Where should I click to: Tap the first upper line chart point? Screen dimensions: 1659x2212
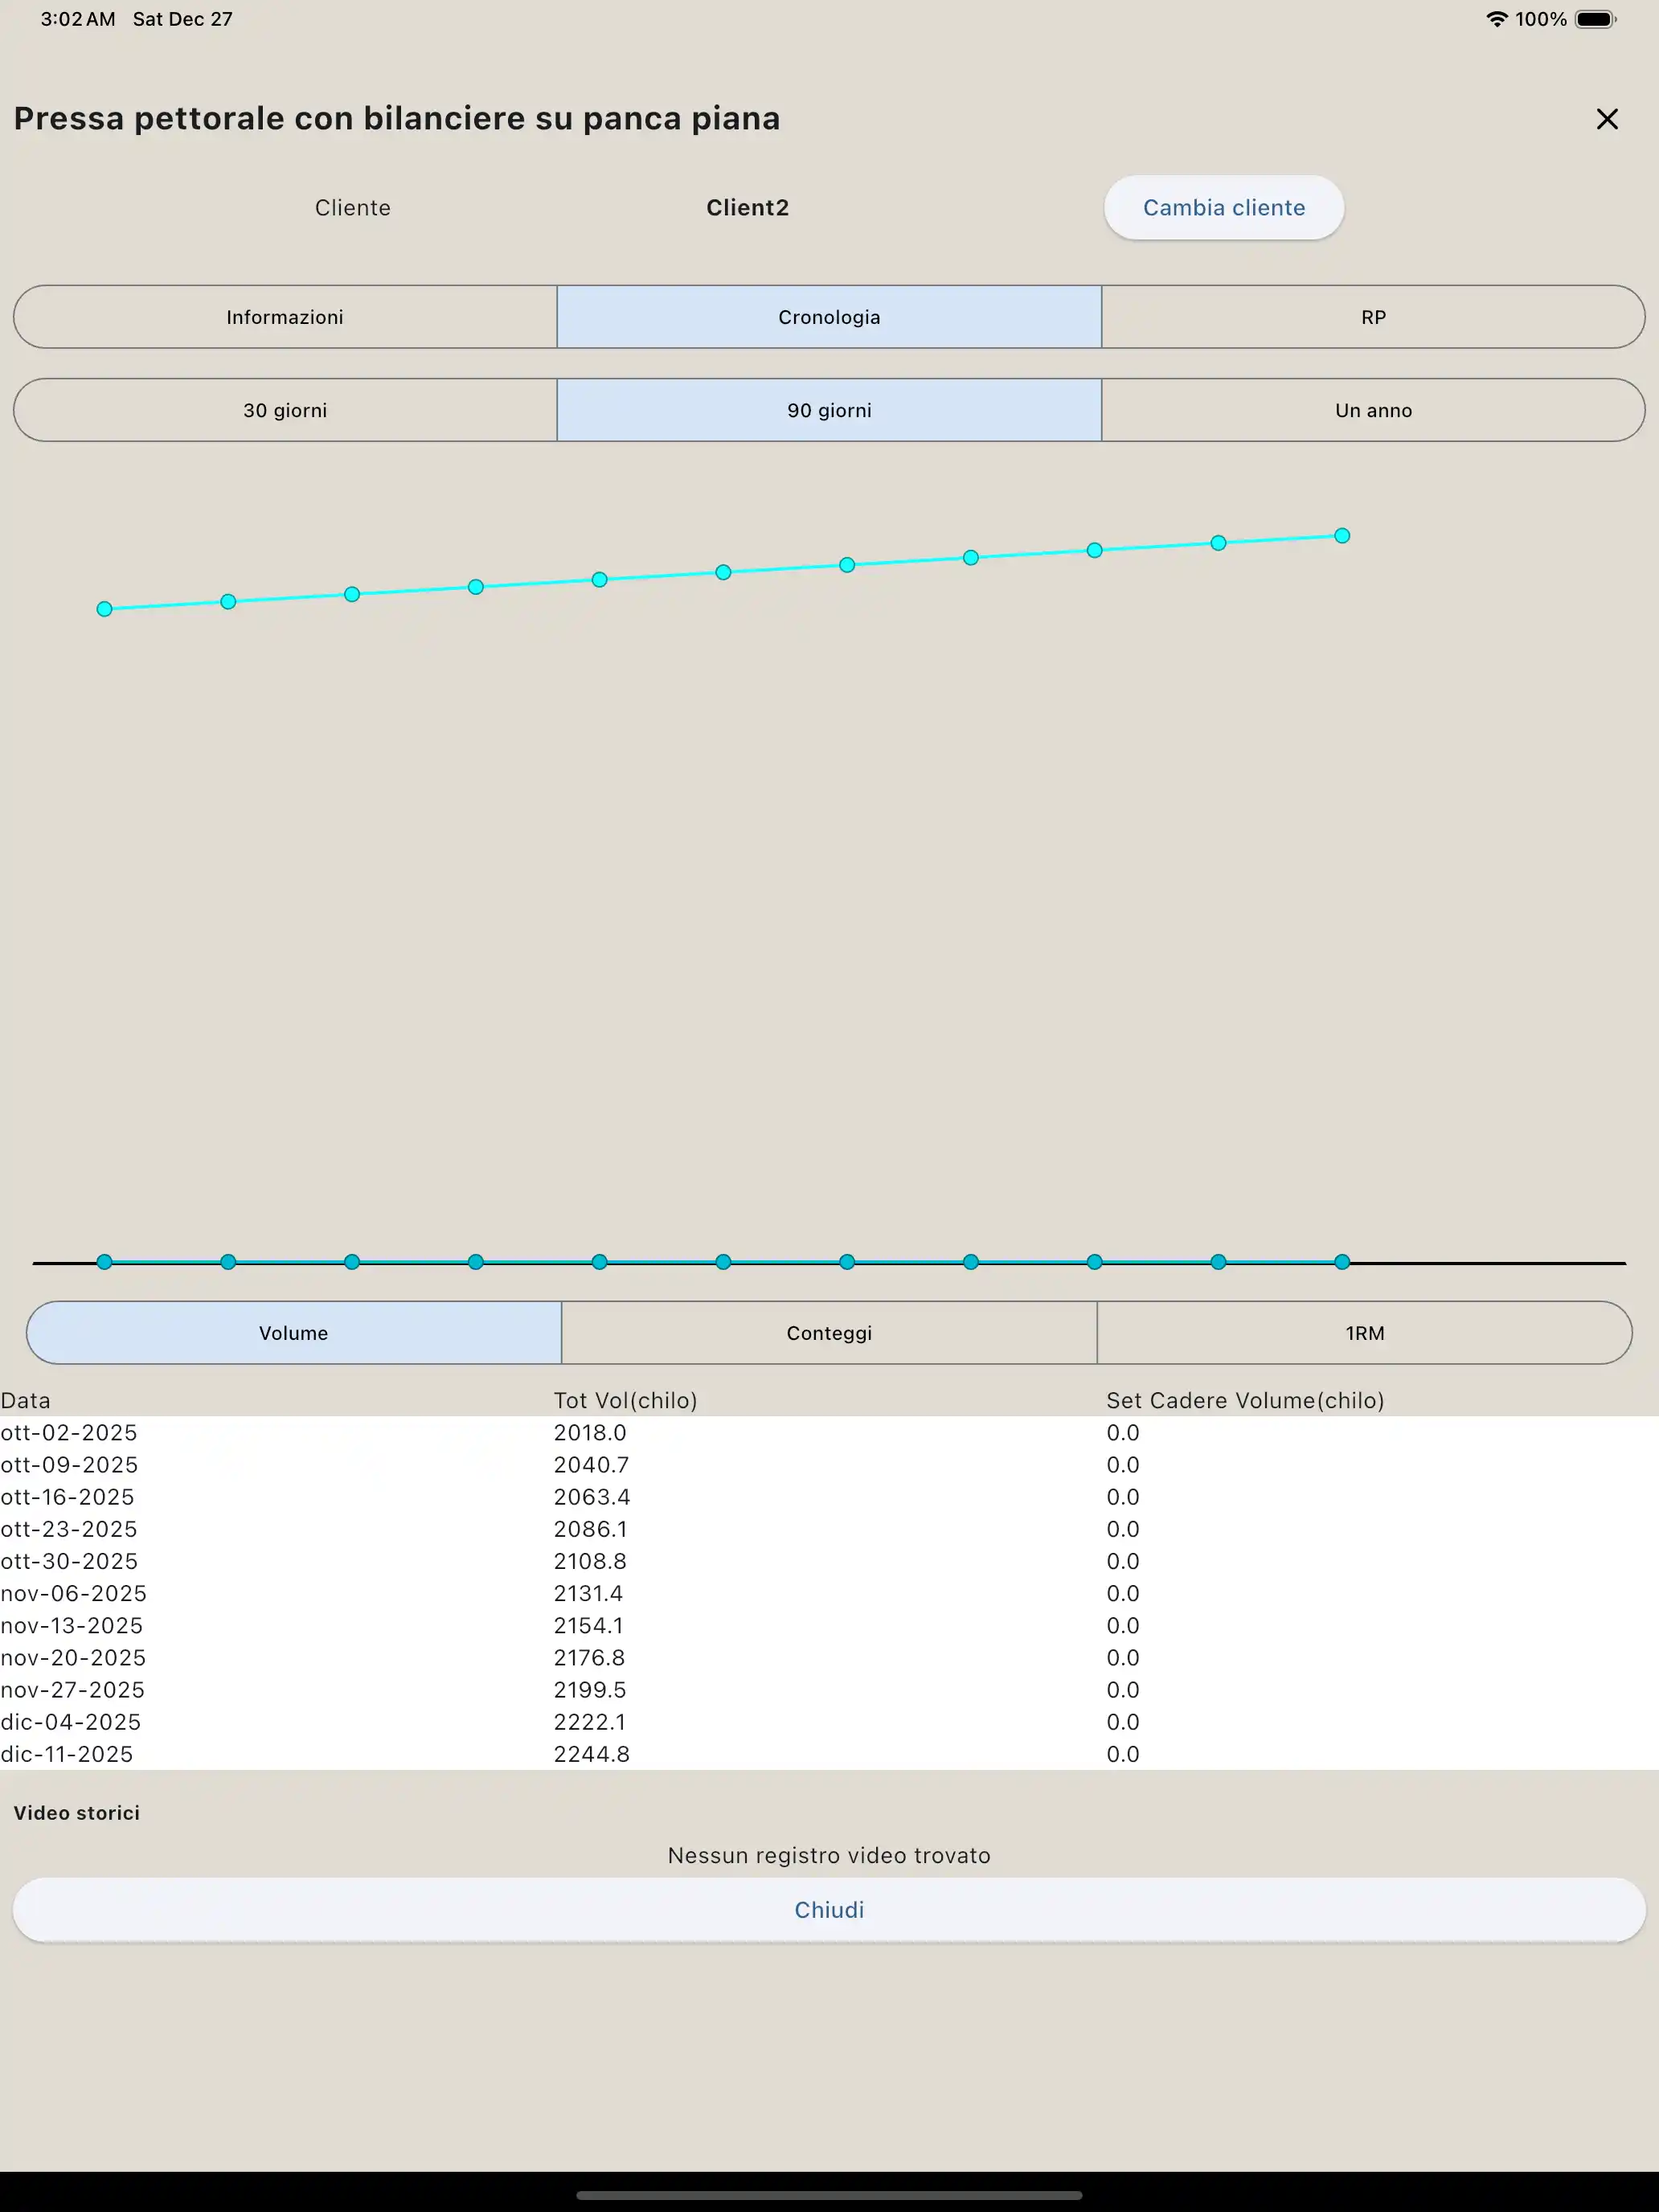(104, 609)
